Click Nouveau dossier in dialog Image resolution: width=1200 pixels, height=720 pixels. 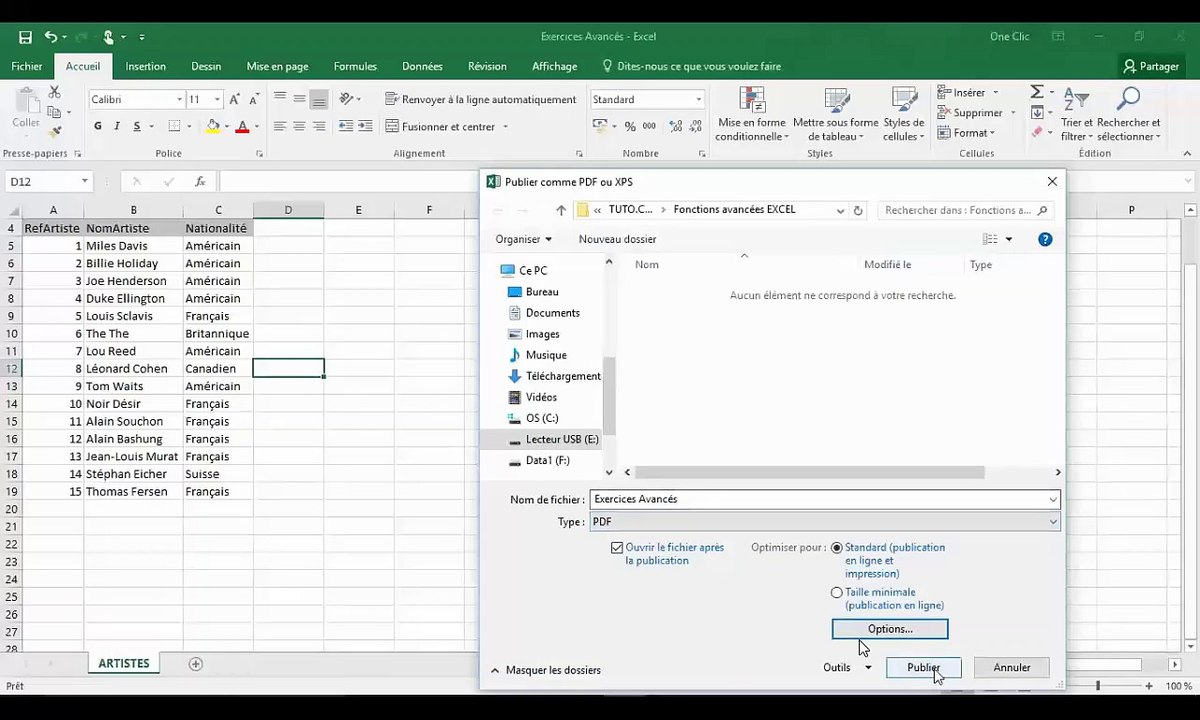click(617, 239)
